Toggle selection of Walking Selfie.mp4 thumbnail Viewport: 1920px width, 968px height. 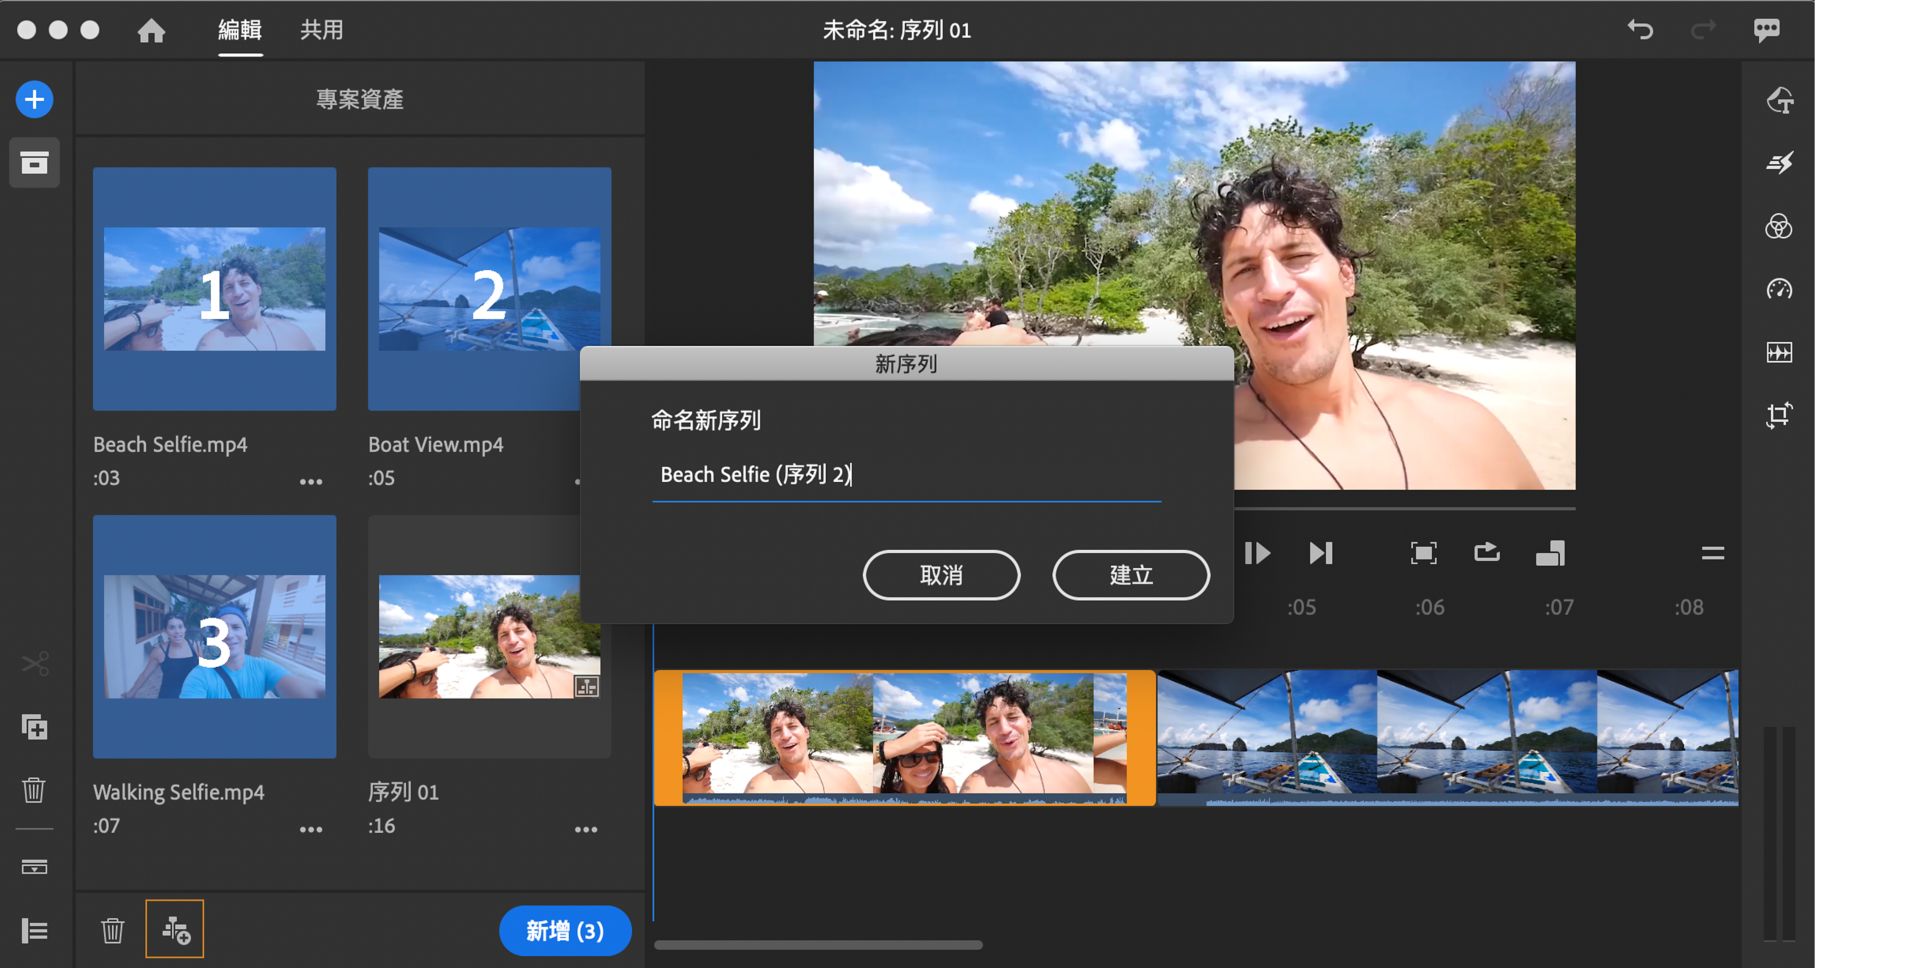(x=214, y=637)
